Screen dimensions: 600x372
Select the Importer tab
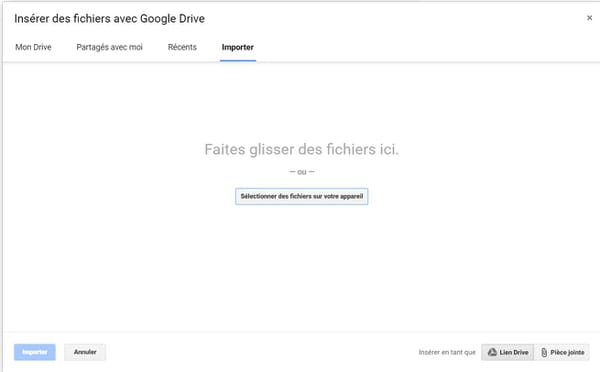(238, 47)
